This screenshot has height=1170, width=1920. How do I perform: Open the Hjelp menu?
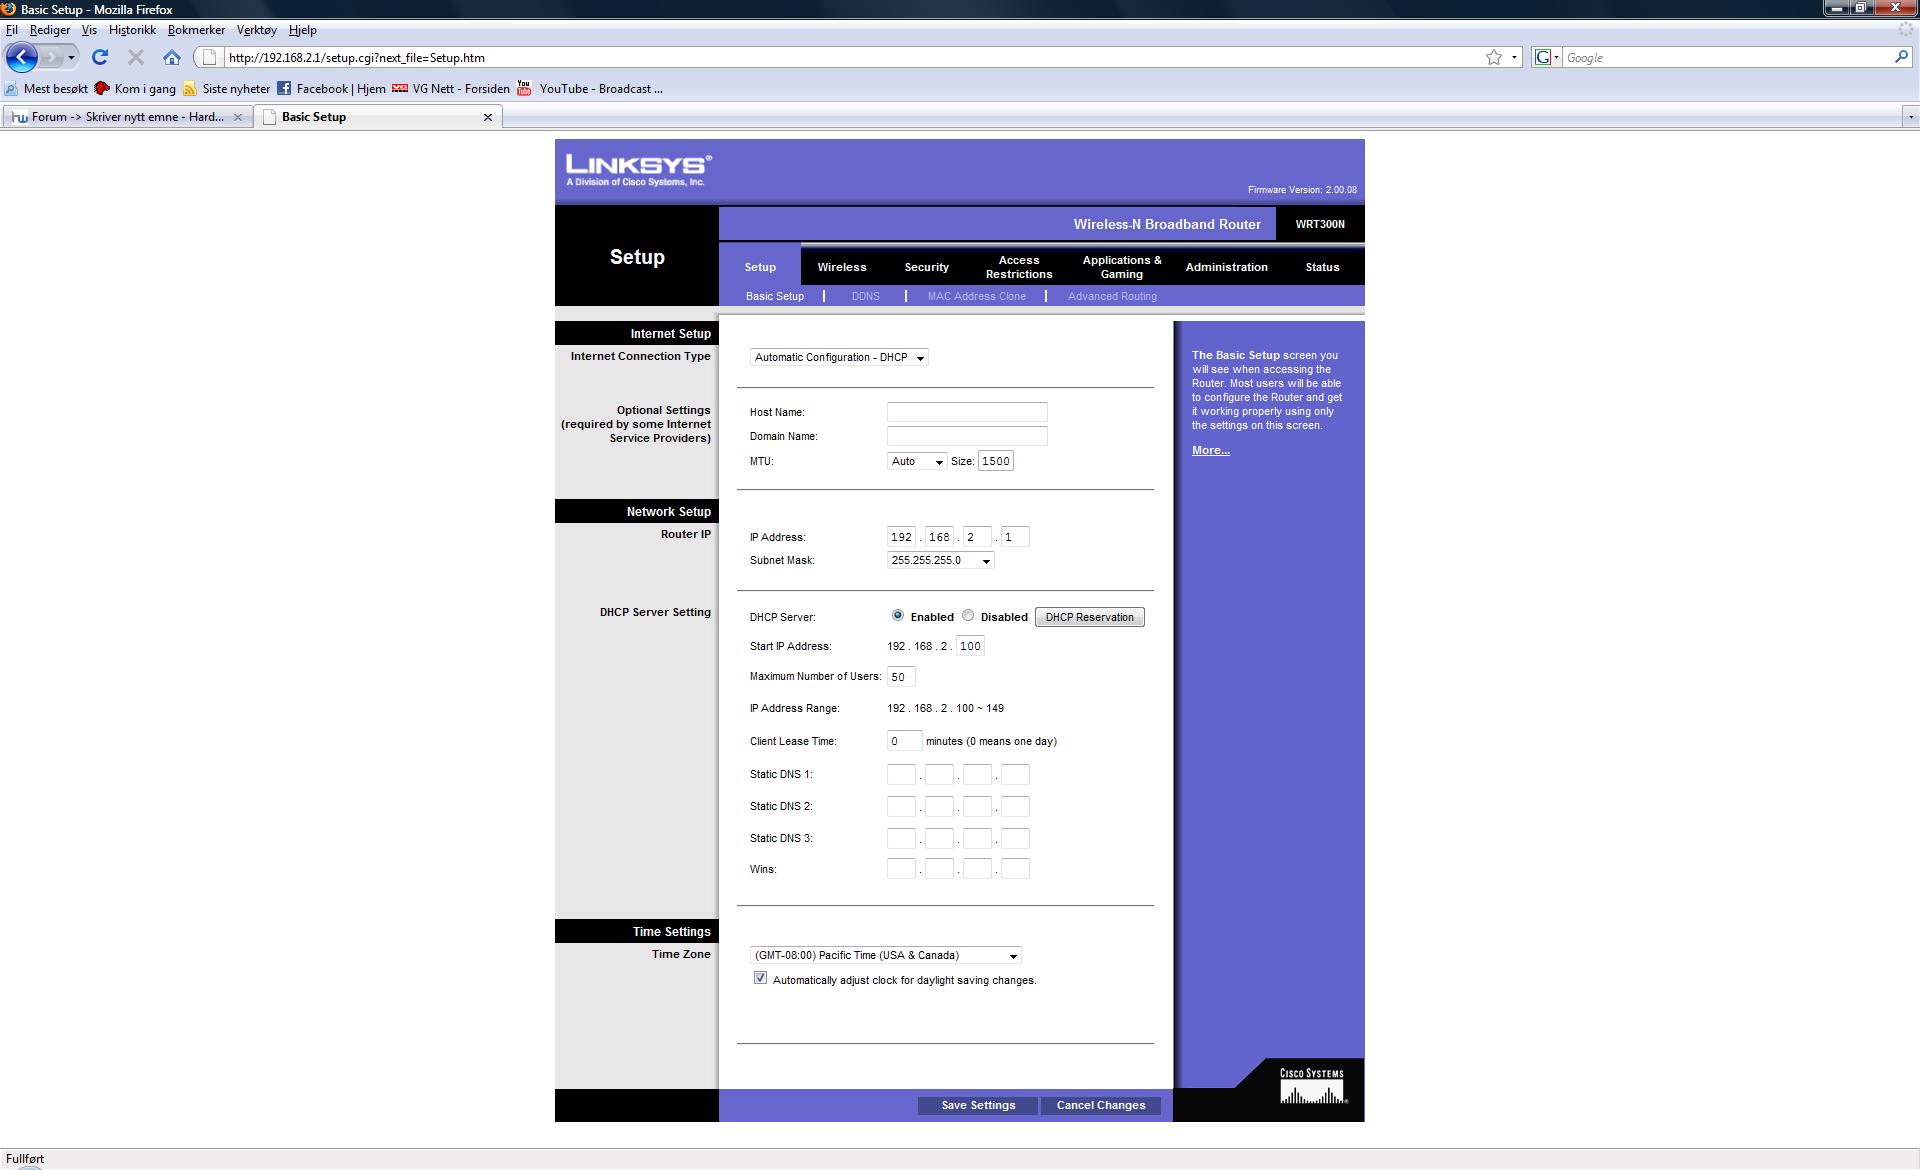click(x=303, y=30)
